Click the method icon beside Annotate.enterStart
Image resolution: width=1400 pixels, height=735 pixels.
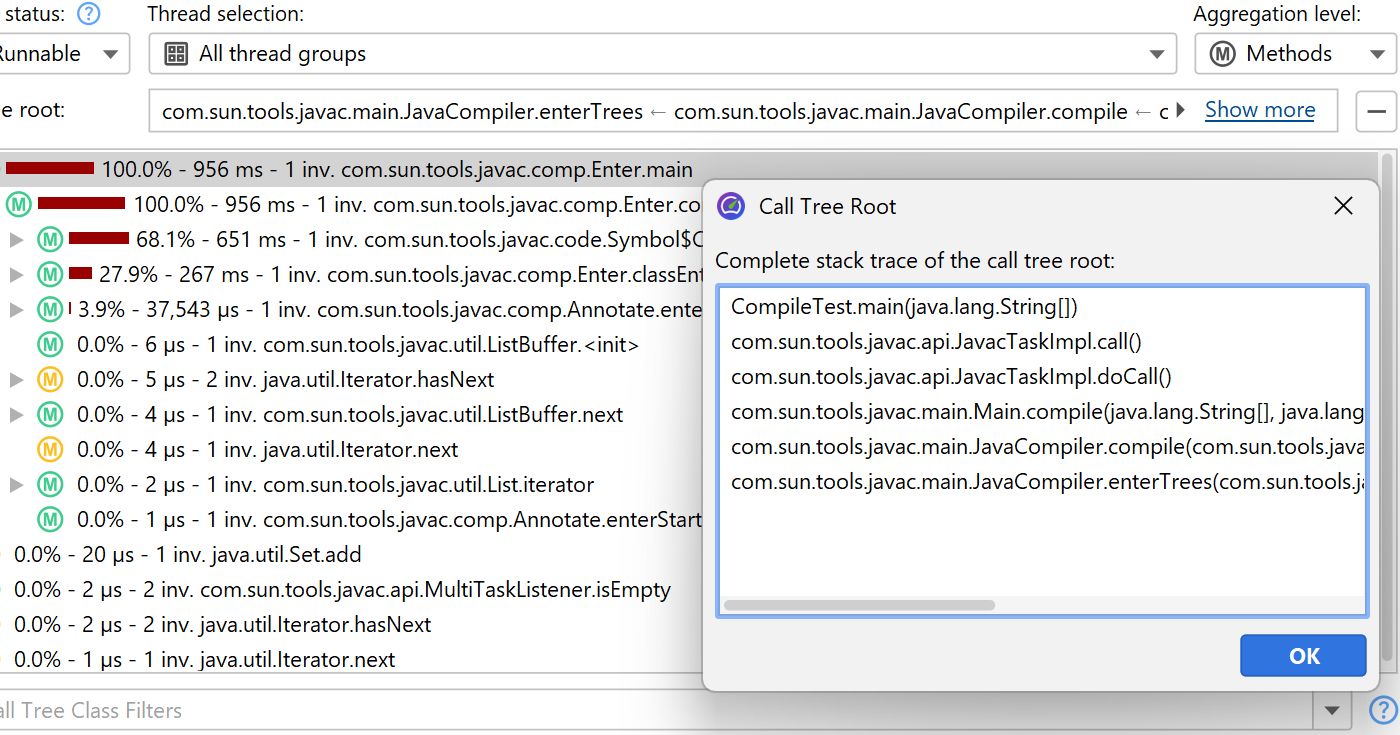click(x=50, y=520)
